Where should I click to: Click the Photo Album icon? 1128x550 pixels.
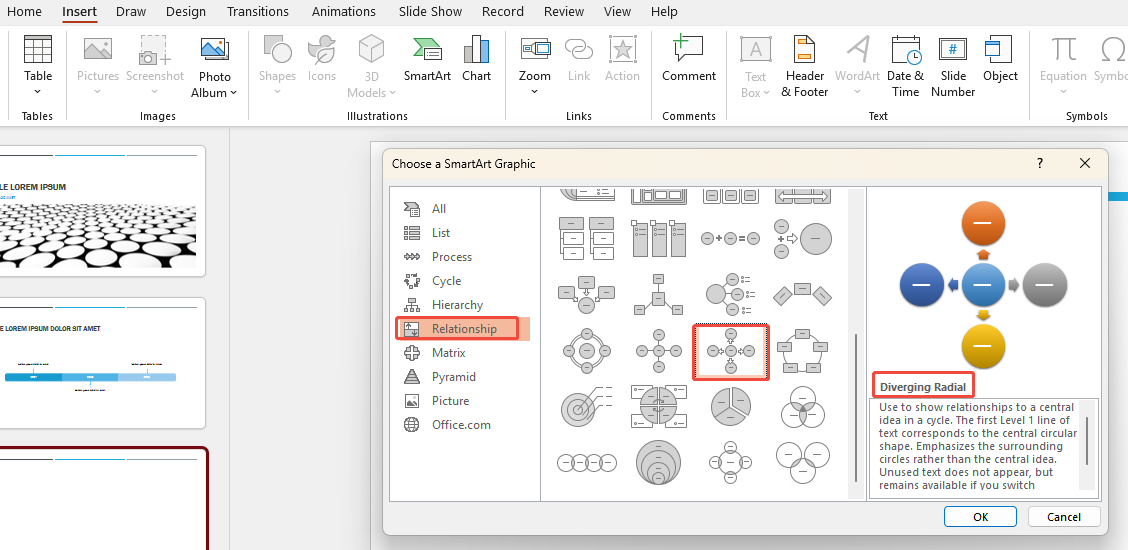214,50
